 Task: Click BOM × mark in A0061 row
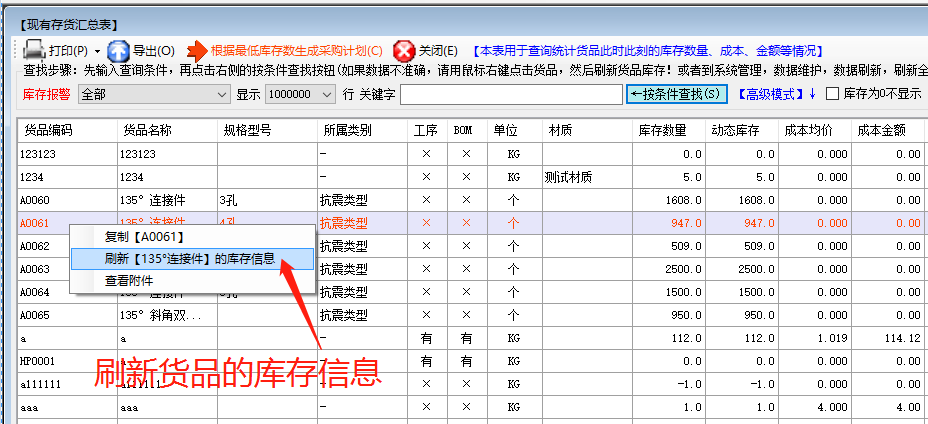466,223
